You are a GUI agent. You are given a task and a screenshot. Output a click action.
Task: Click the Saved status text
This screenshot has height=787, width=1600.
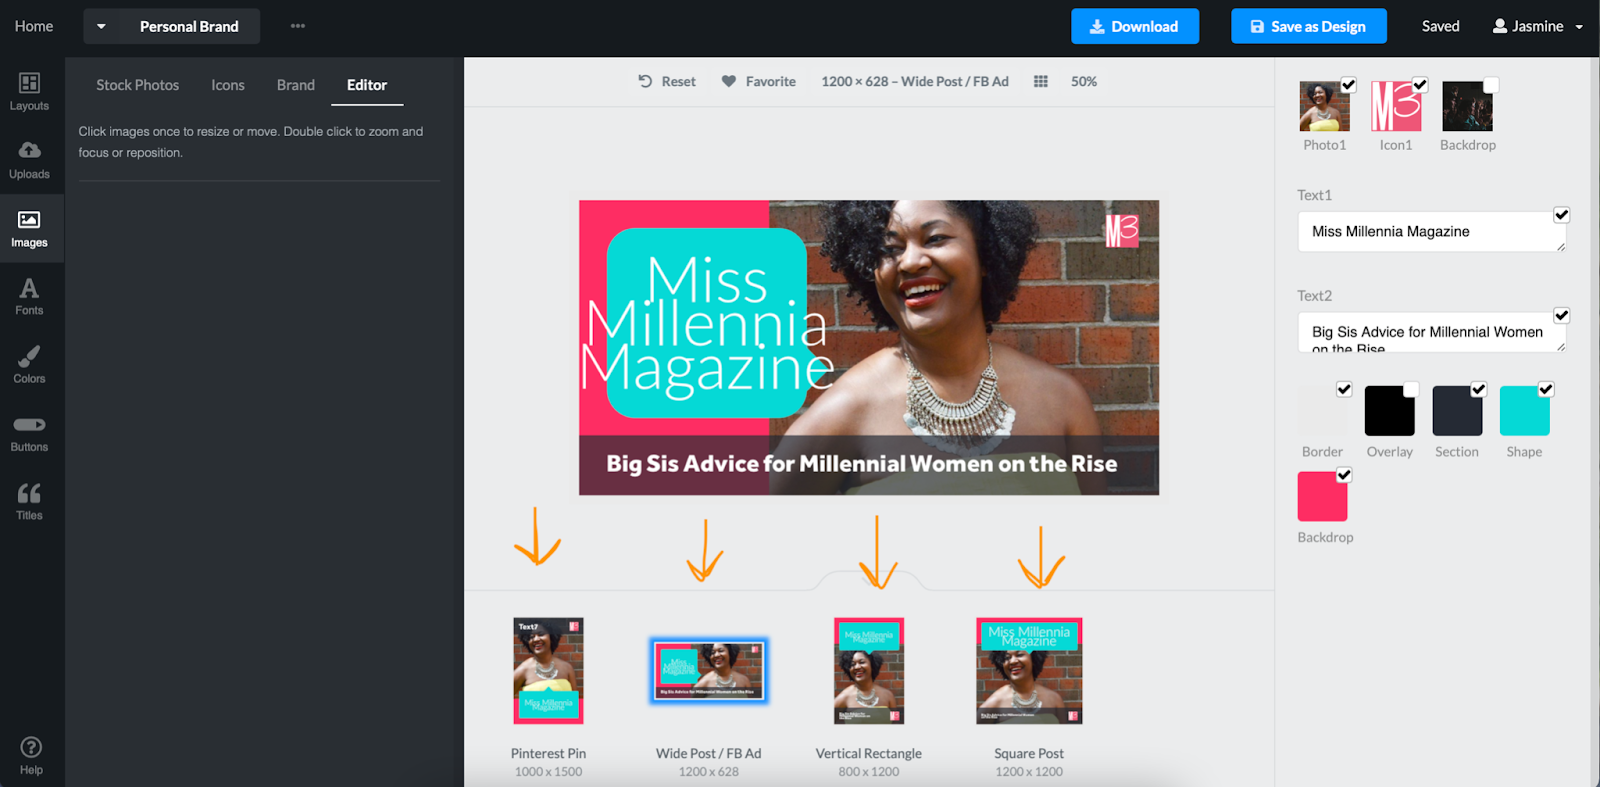1441,26
